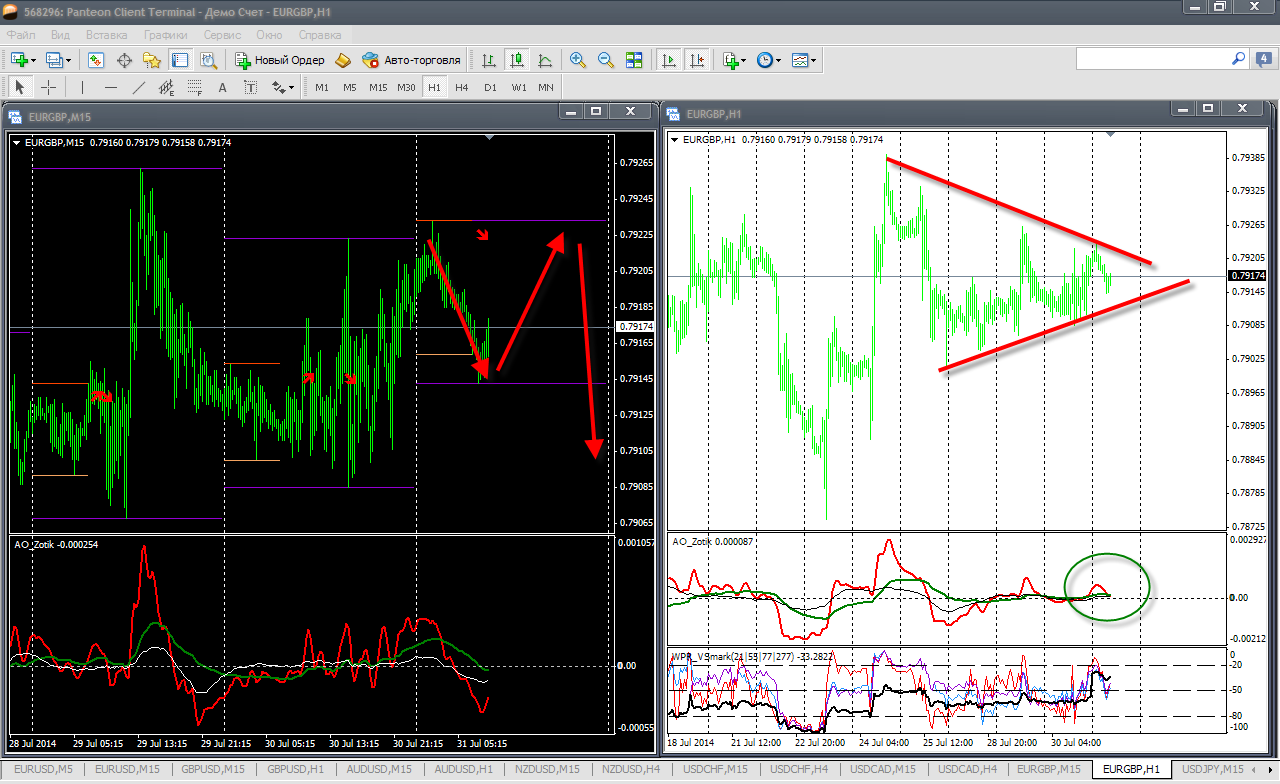
Task: Tile chart windows using the grid icon
Action: click(634, 60)
